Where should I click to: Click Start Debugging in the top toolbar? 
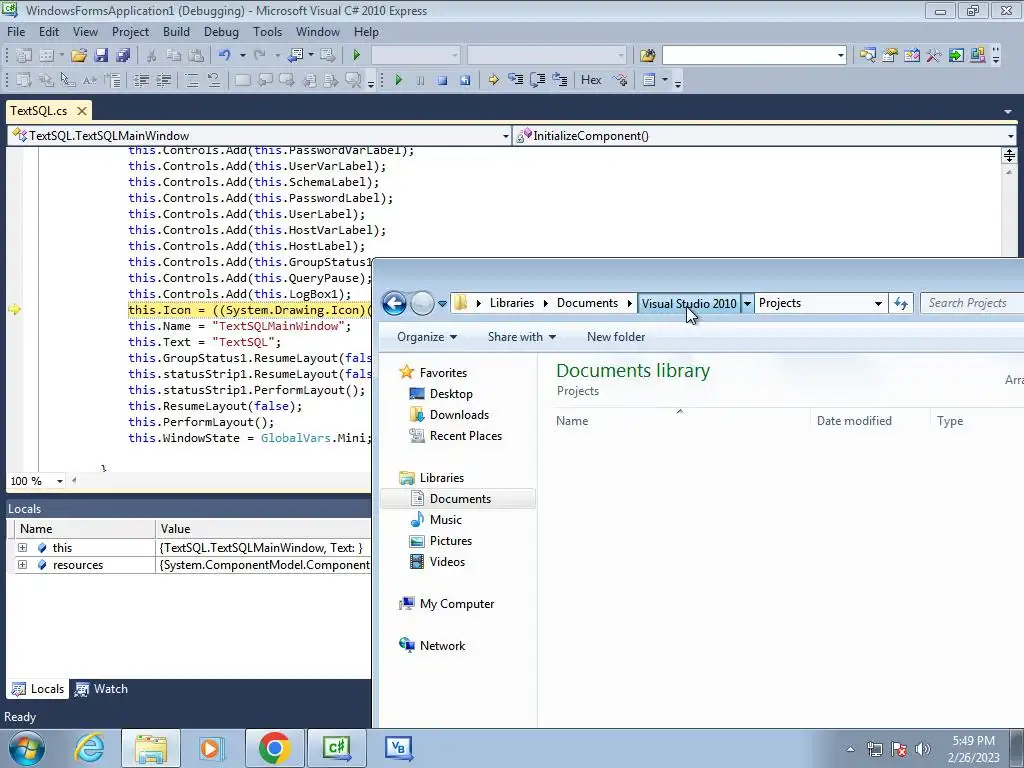pyautogui.click(x=357, y=56)
